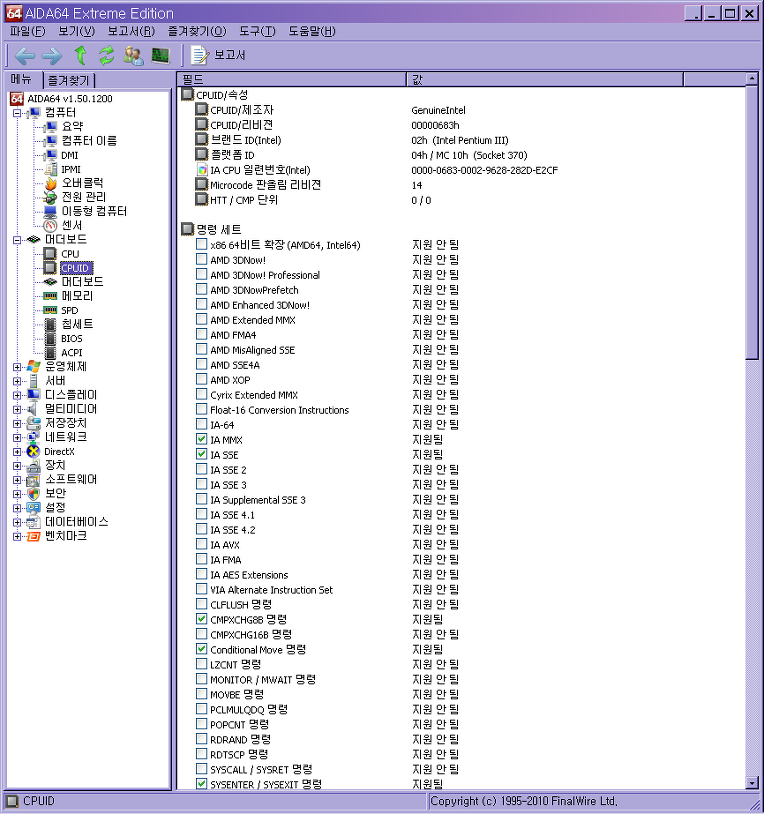The height and width of the screenshot is (814, 764).
Task: Expand the 서버 tree node
Action: (x=17, y=381)
